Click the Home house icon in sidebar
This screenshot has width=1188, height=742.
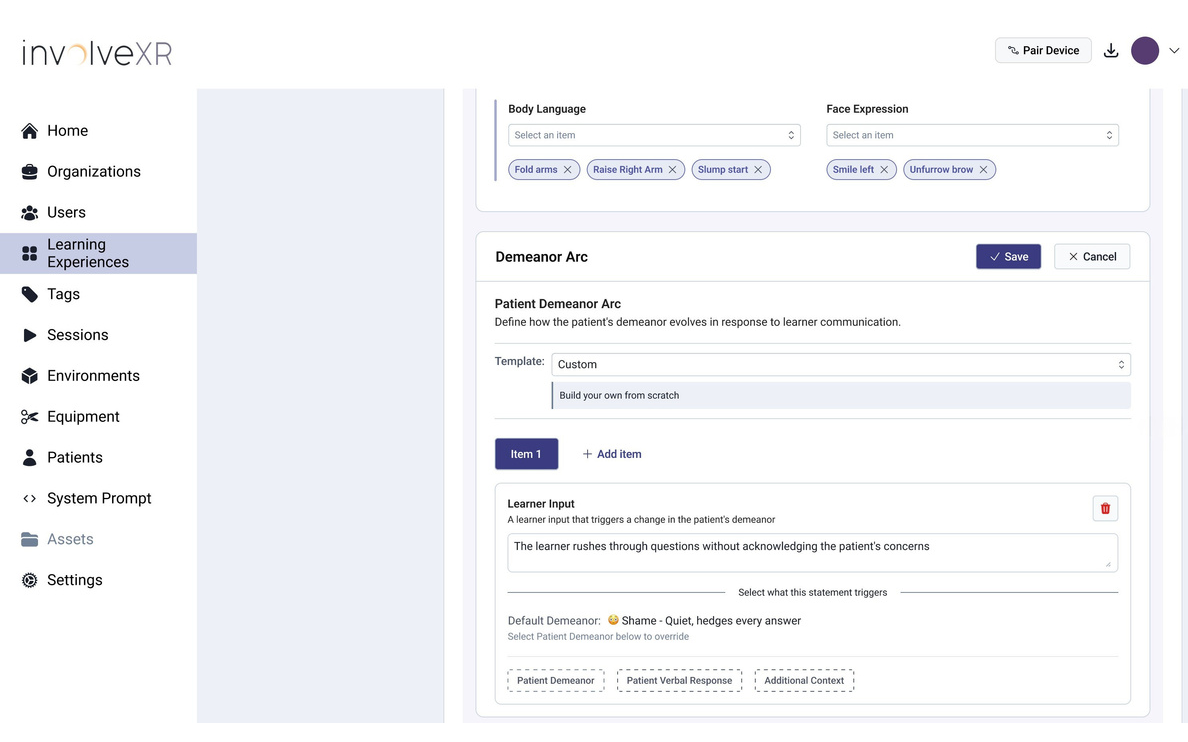[30, 131]
